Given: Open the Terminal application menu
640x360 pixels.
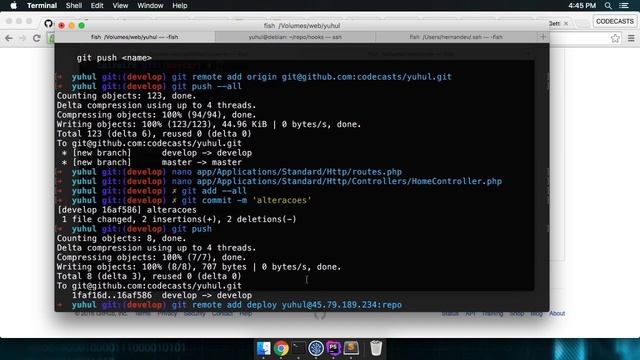Looking at the screenshot, I should pos(42,5).
